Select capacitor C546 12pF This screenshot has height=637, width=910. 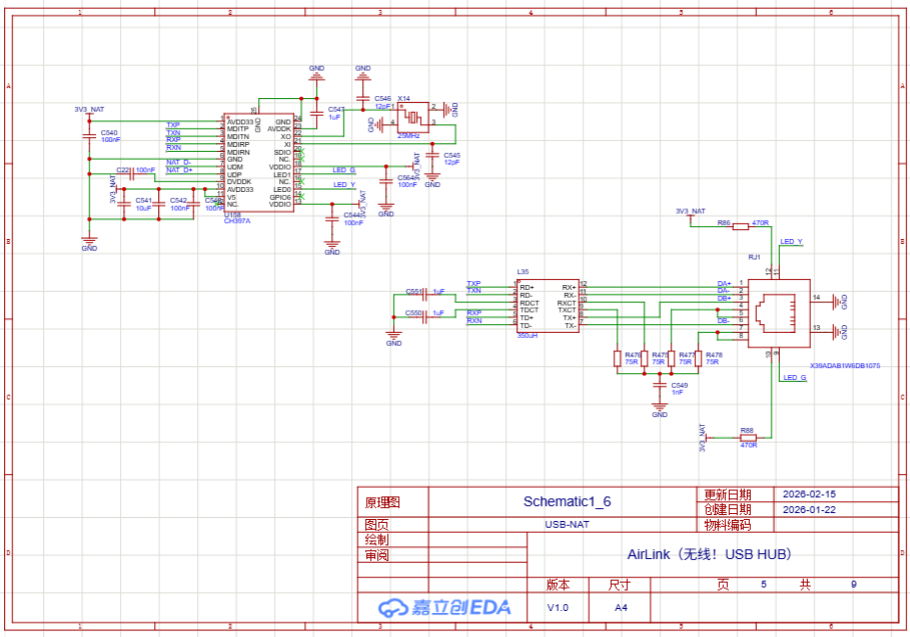(x=363, y=99)
